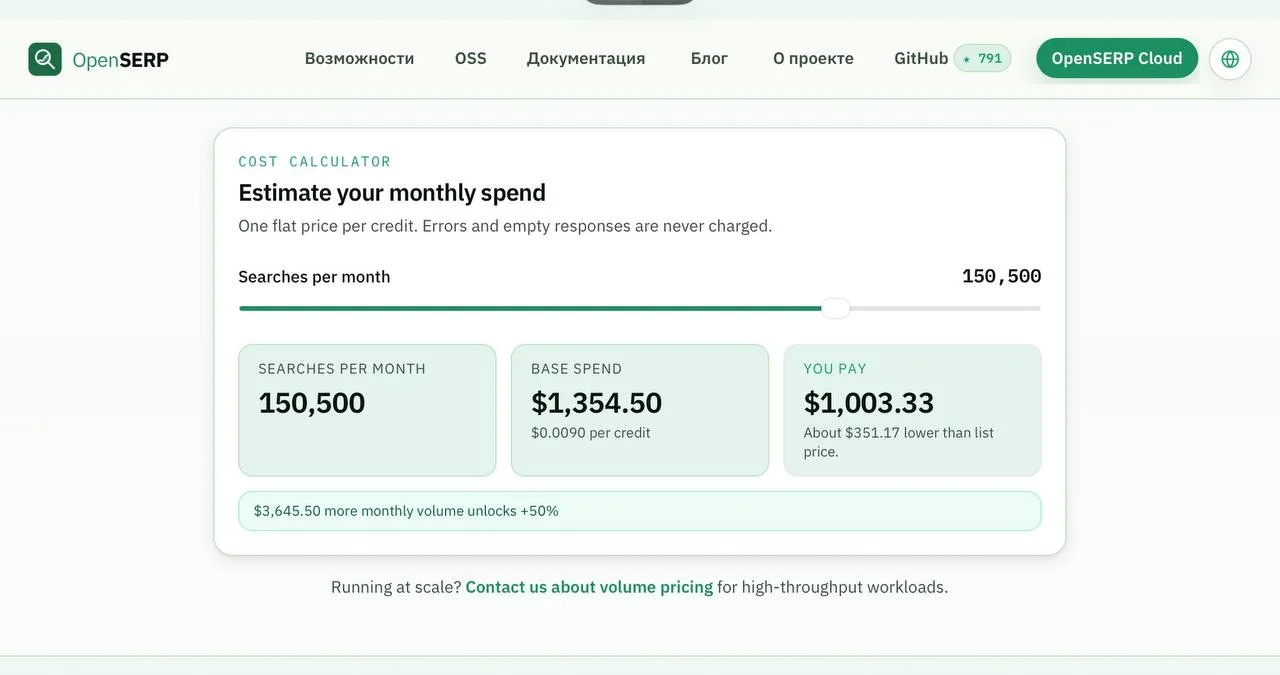Screen dimensions: 1280x675
Task: Click the Running at scale? text
Action: [x=396, y=587]
